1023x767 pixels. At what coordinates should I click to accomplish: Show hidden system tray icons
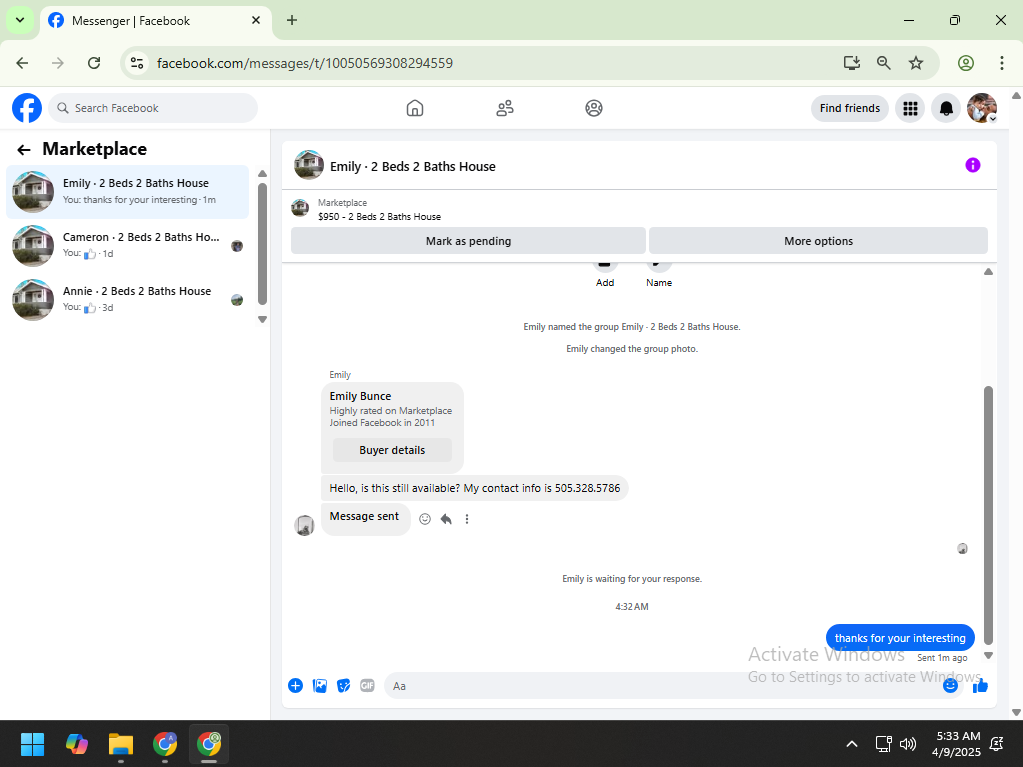pyautogui.click(x=851, y=744)
